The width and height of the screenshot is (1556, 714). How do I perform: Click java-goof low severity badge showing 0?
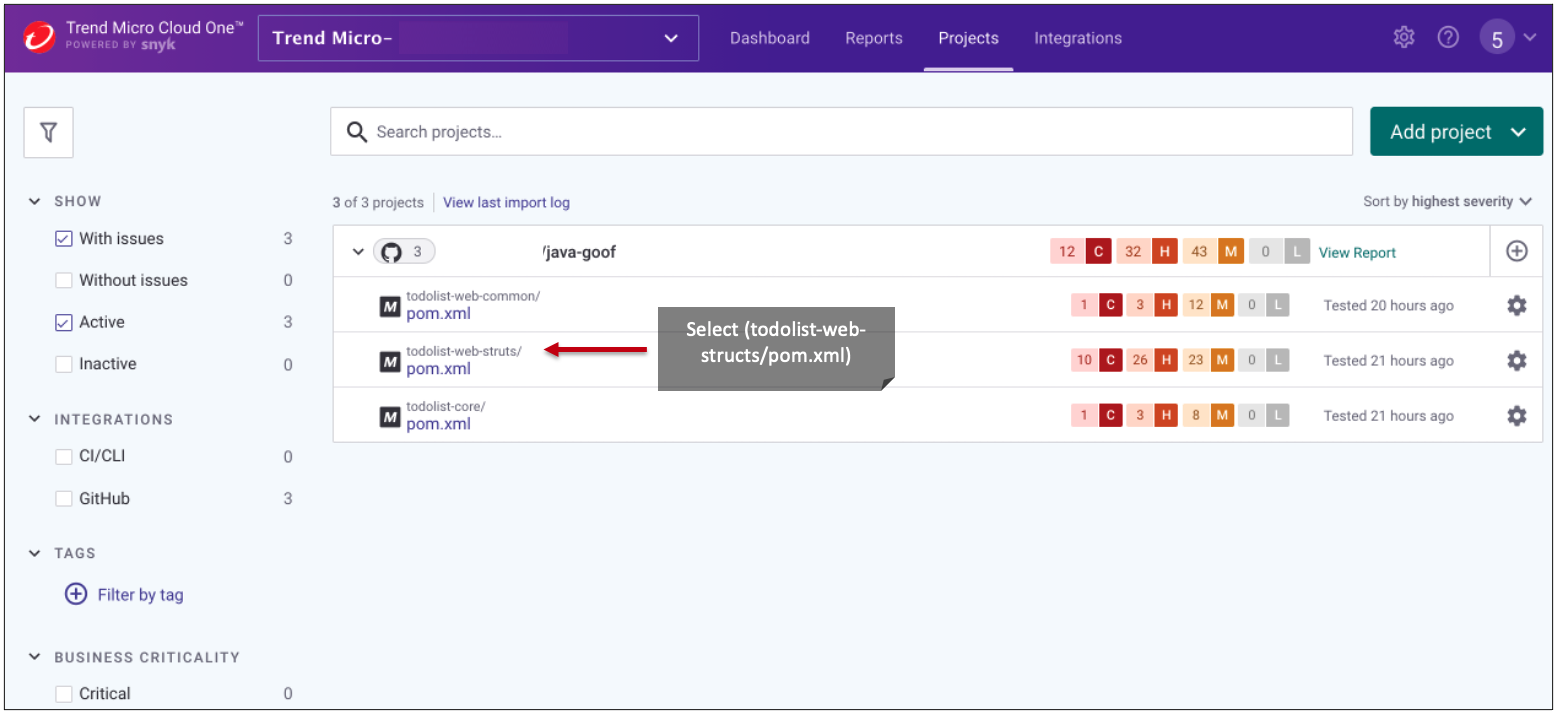[1278, 252]
